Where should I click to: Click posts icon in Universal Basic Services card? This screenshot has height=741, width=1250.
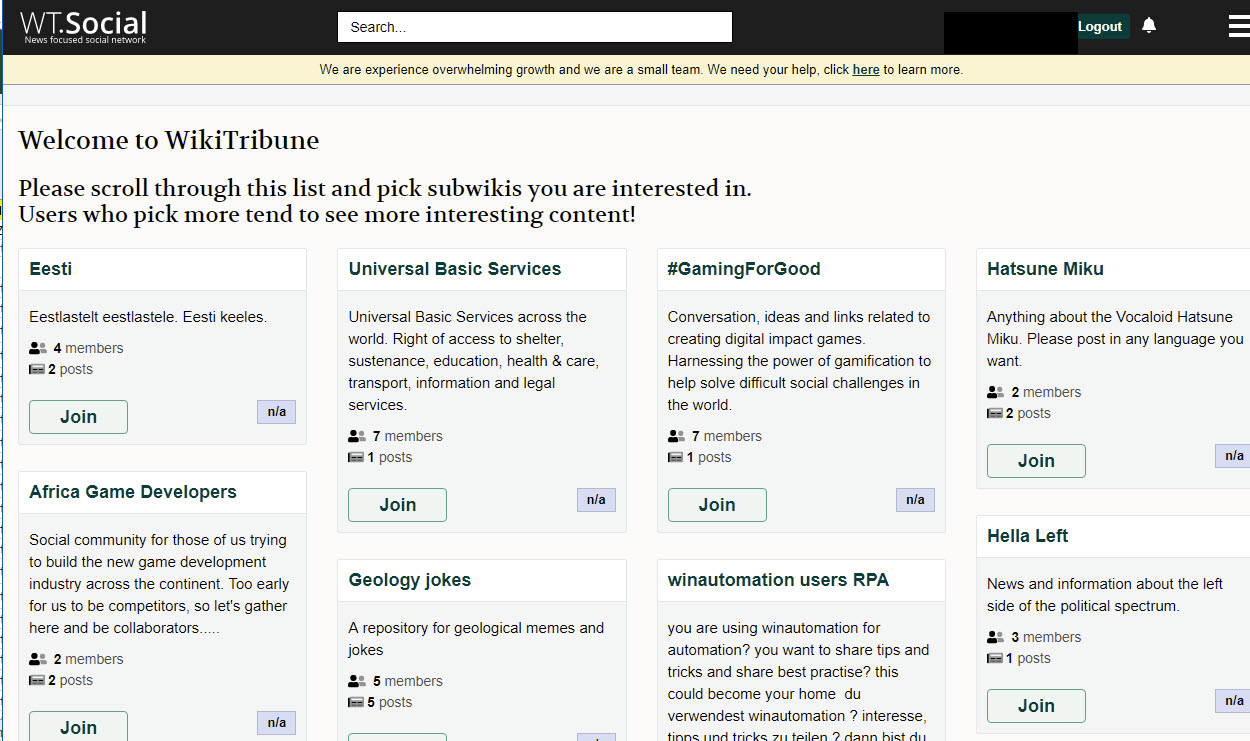[355, 457]
